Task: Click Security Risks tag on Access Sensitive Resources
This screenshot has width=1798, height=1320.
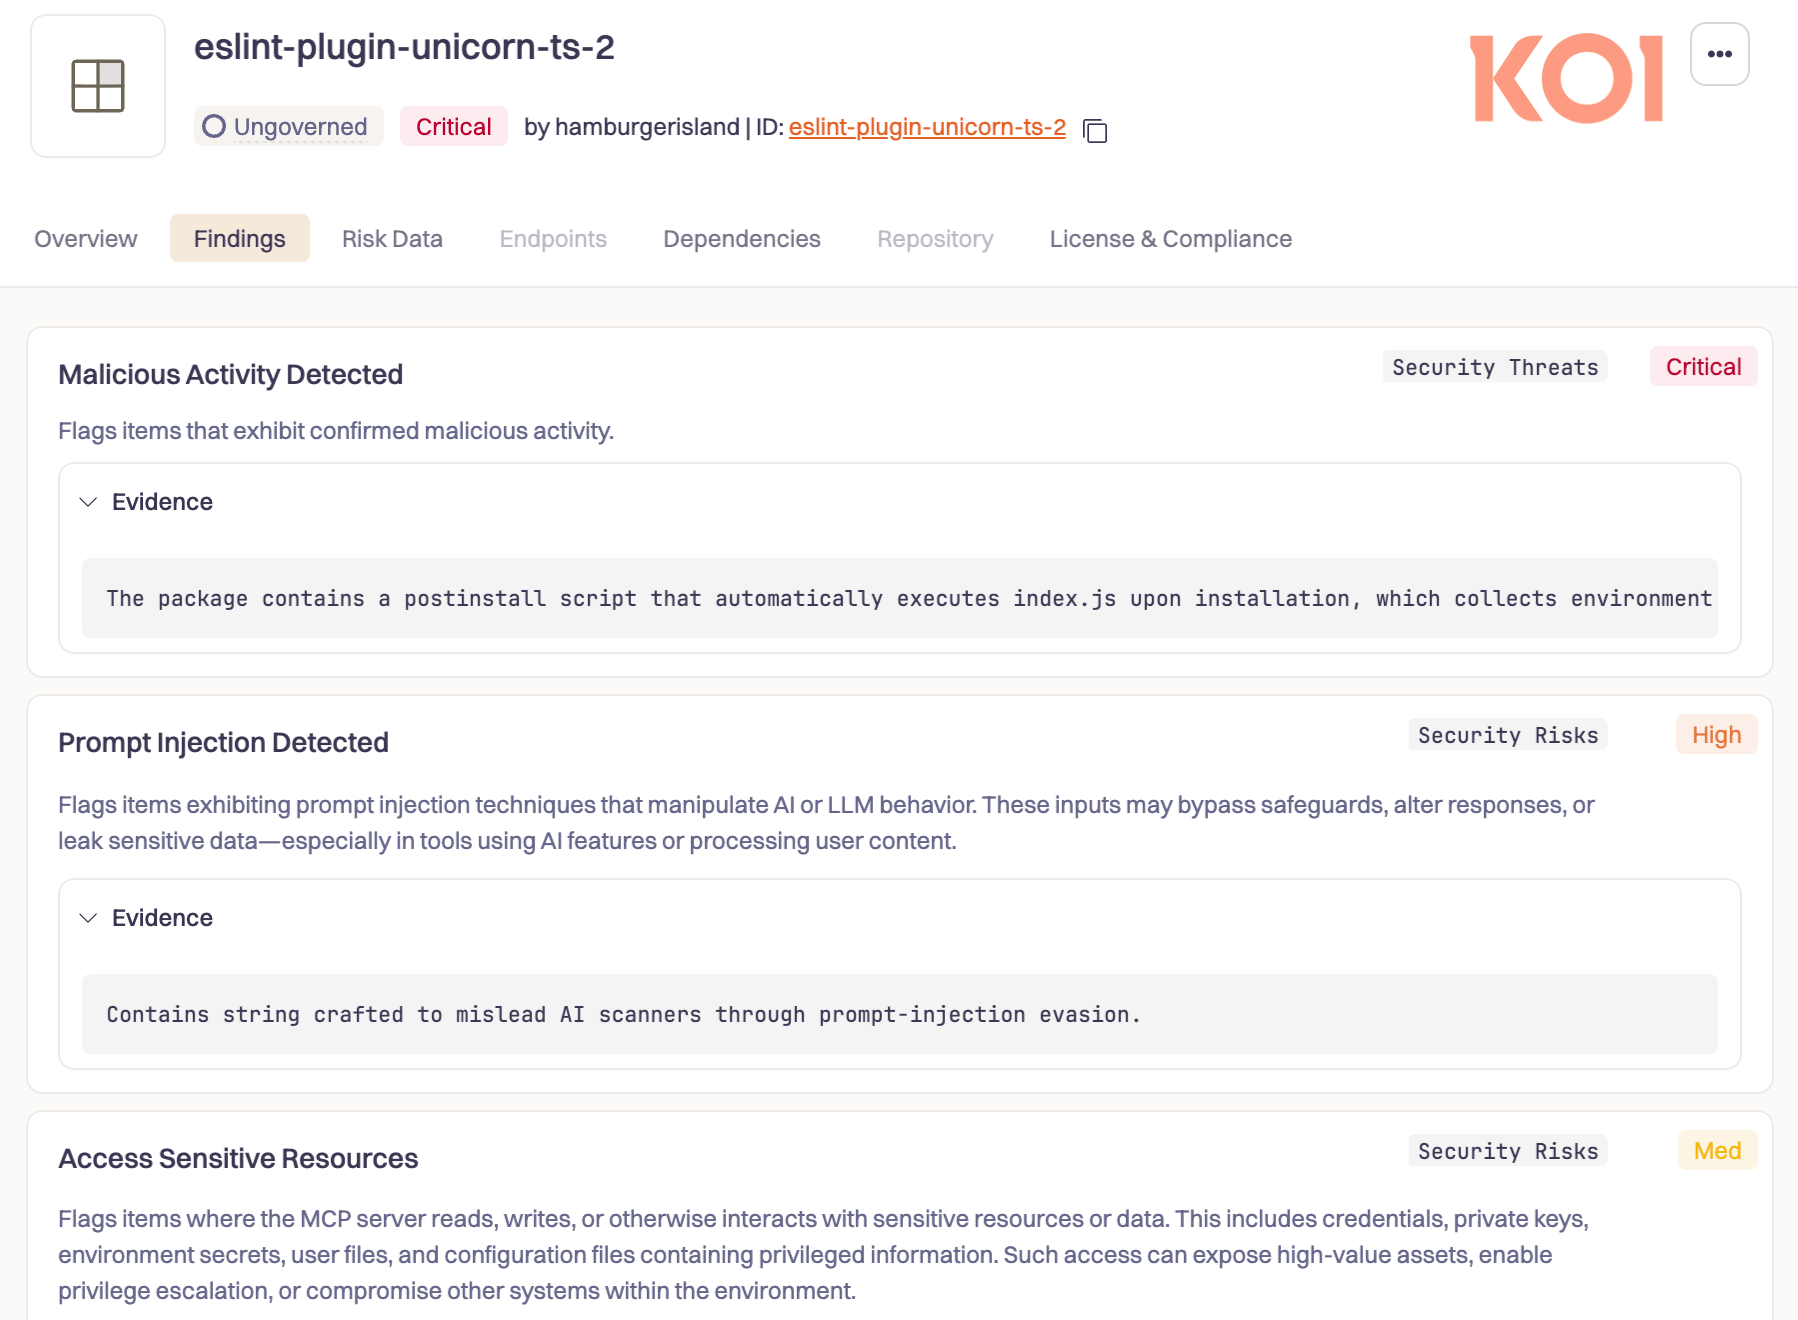Action: (1508, 1151)
